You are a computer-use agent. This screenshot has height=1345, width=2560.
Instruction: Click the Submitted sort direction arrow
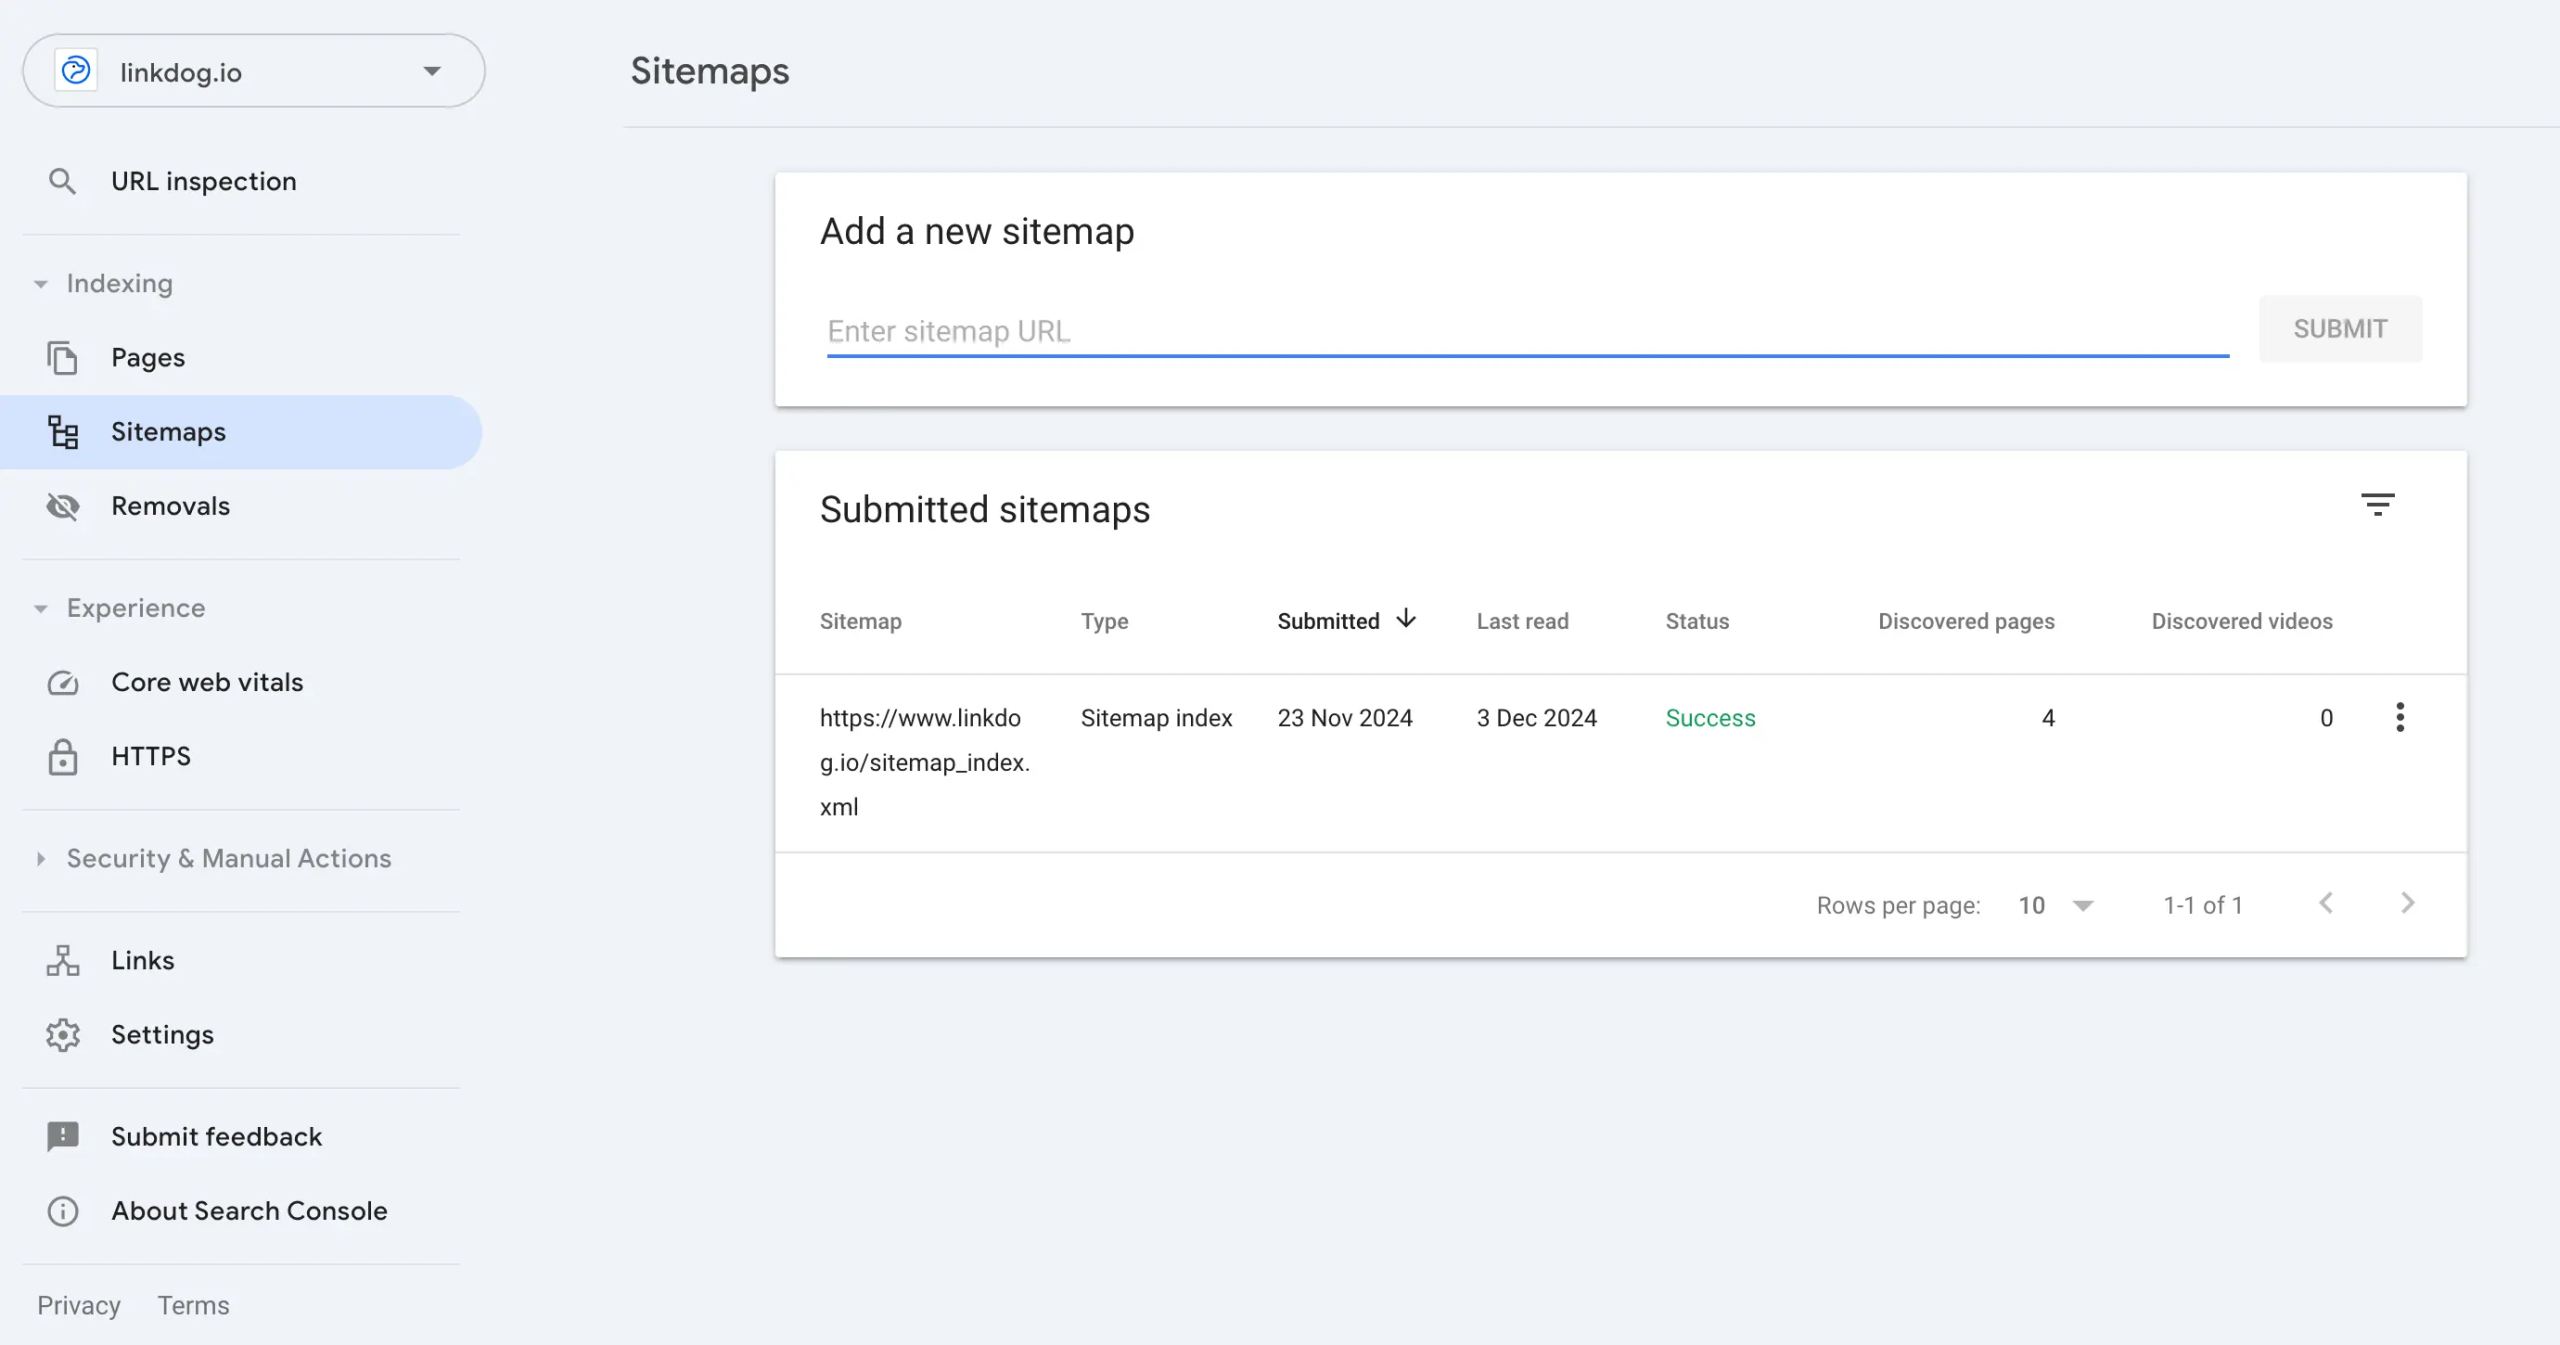pyautogui.click(x=1406, y=619)
